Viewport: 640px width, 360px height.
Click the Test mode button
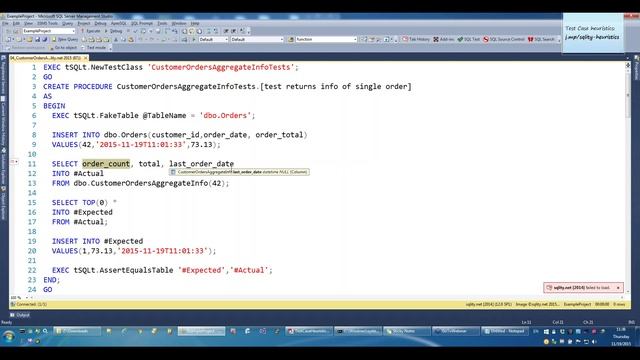(x=94, y=48)
